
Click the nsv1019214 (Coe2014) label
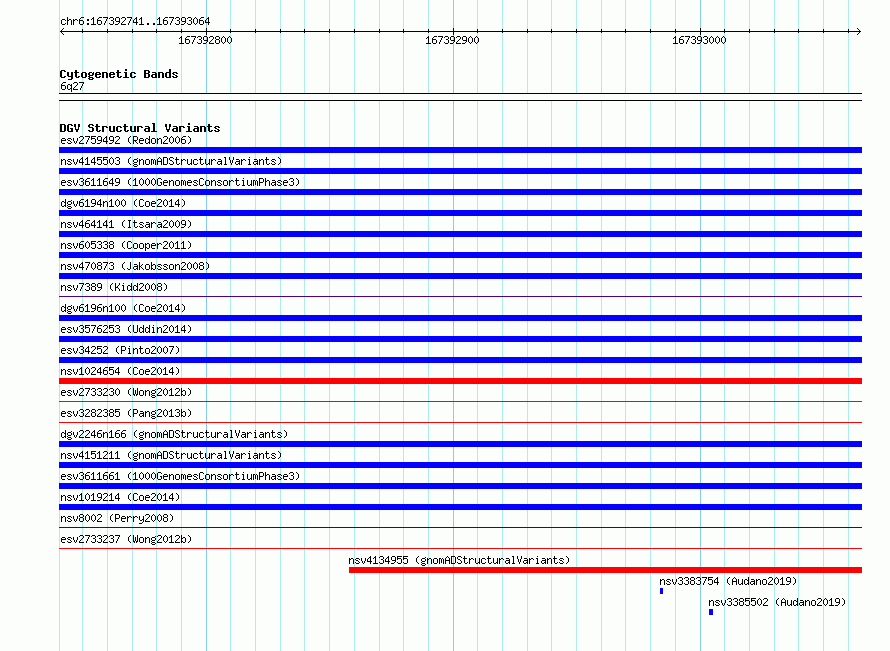(x=120, y=497)
